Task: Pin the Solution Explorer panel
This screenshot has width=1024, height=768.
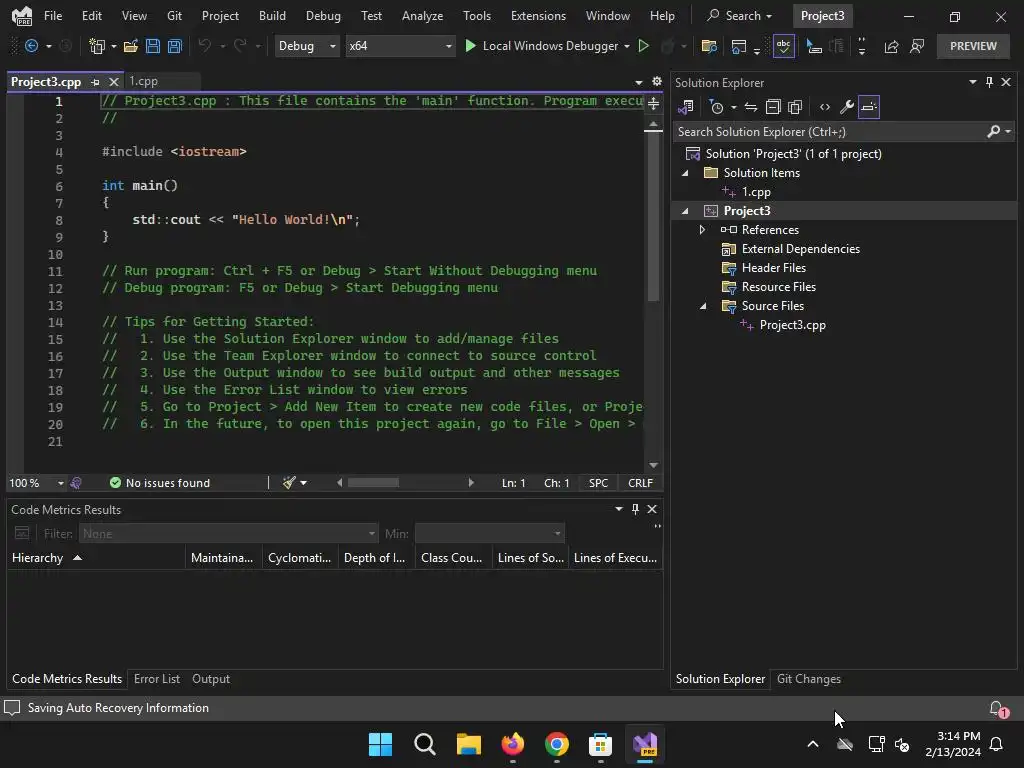Action: (989, 82)
